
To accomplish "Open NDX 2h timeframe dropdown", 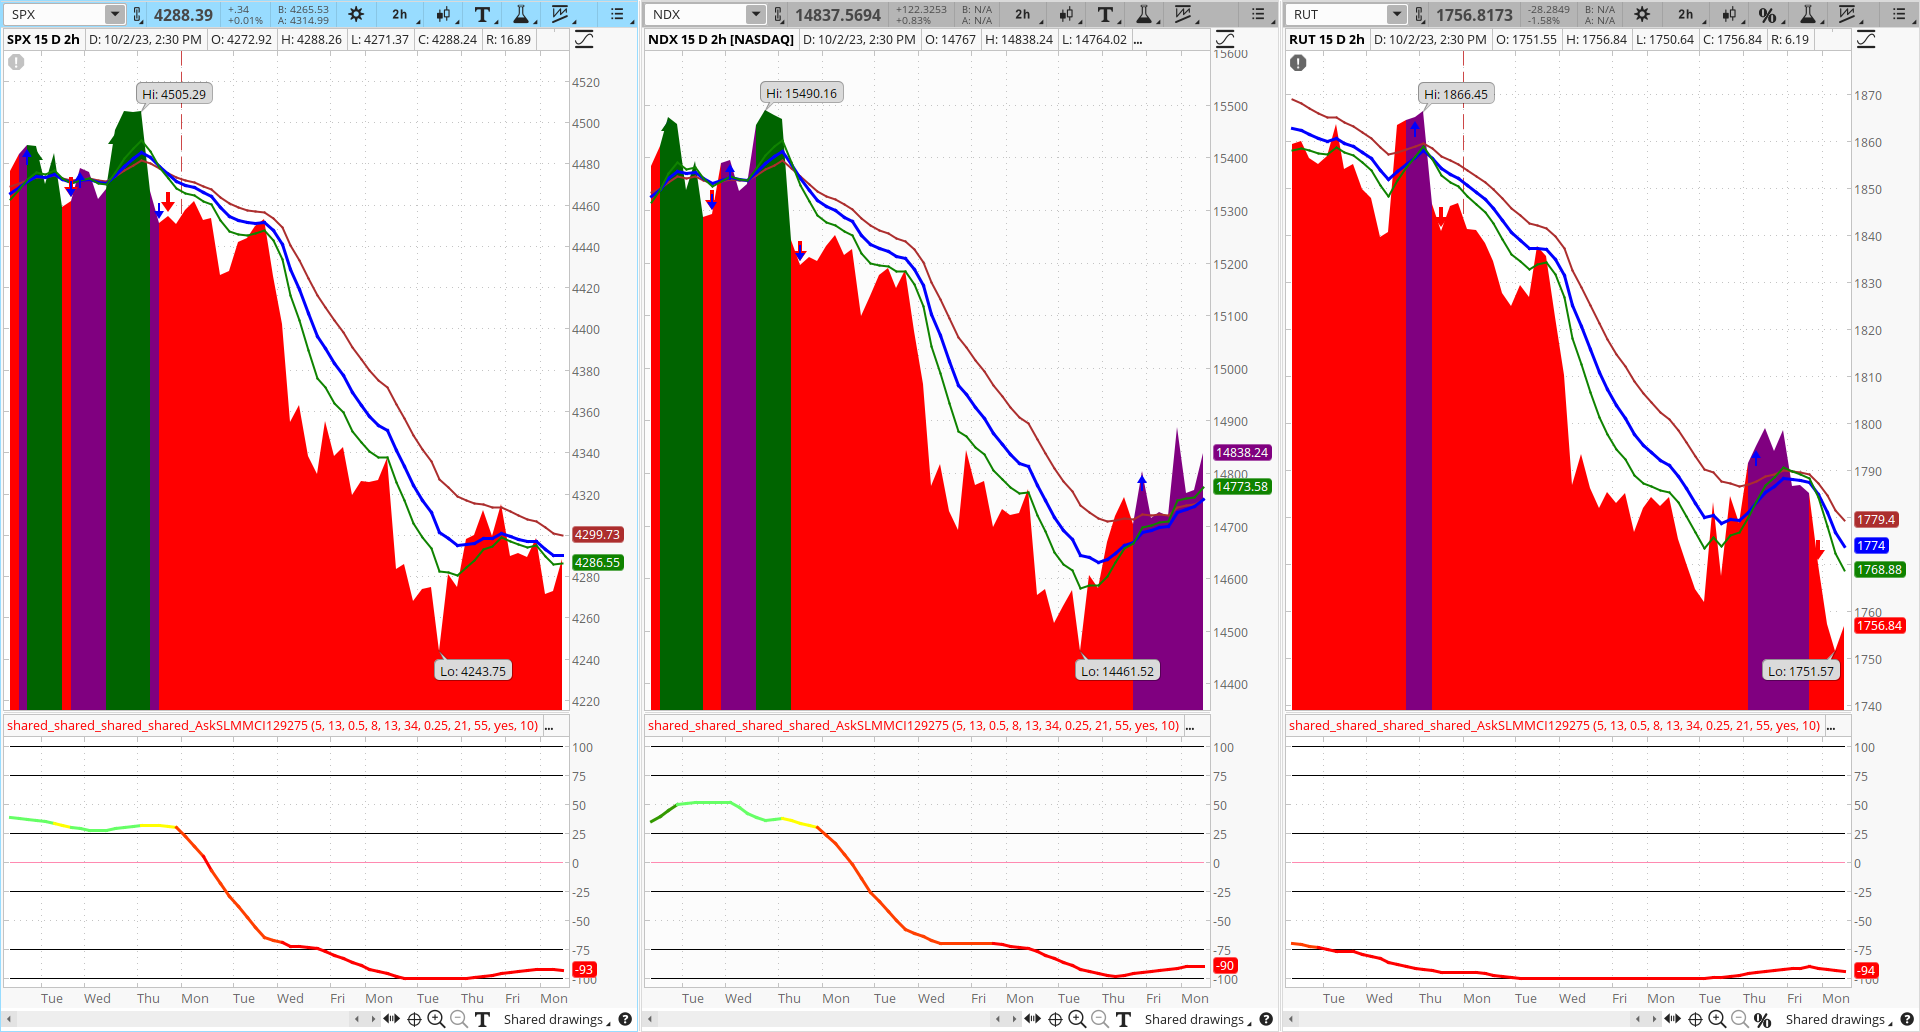I will point(1025,14).
